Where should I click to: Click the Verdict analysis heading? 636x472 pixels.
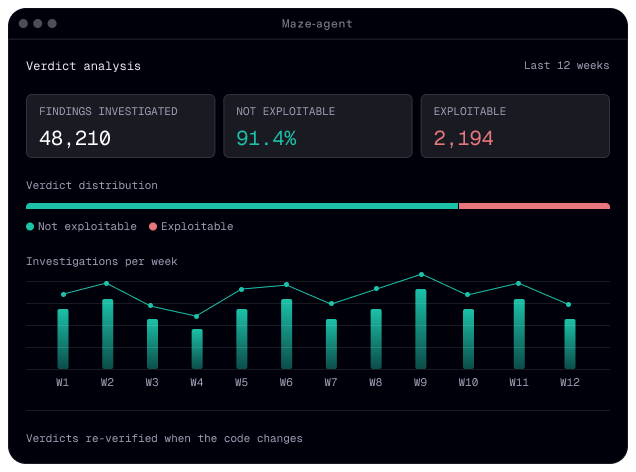83,66
